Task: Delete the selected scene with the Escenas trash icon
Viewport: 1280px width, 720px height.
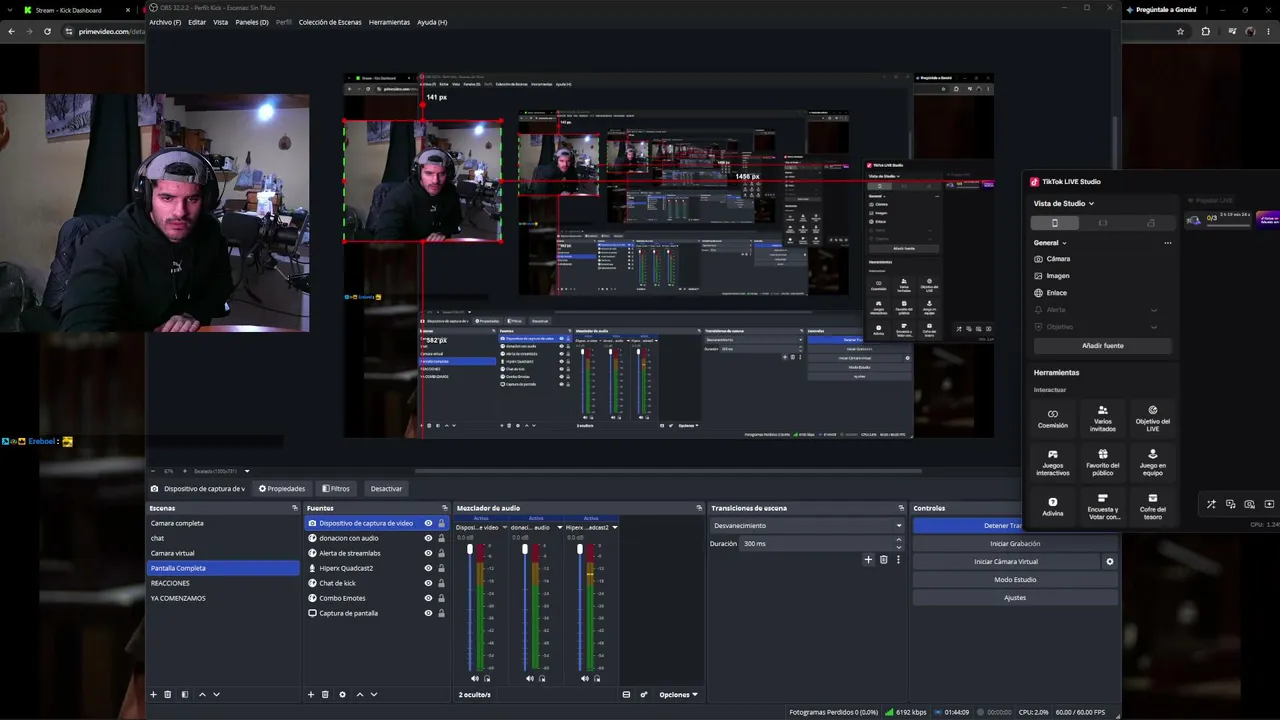Action: pyautogui.click(x=168, y=694)
